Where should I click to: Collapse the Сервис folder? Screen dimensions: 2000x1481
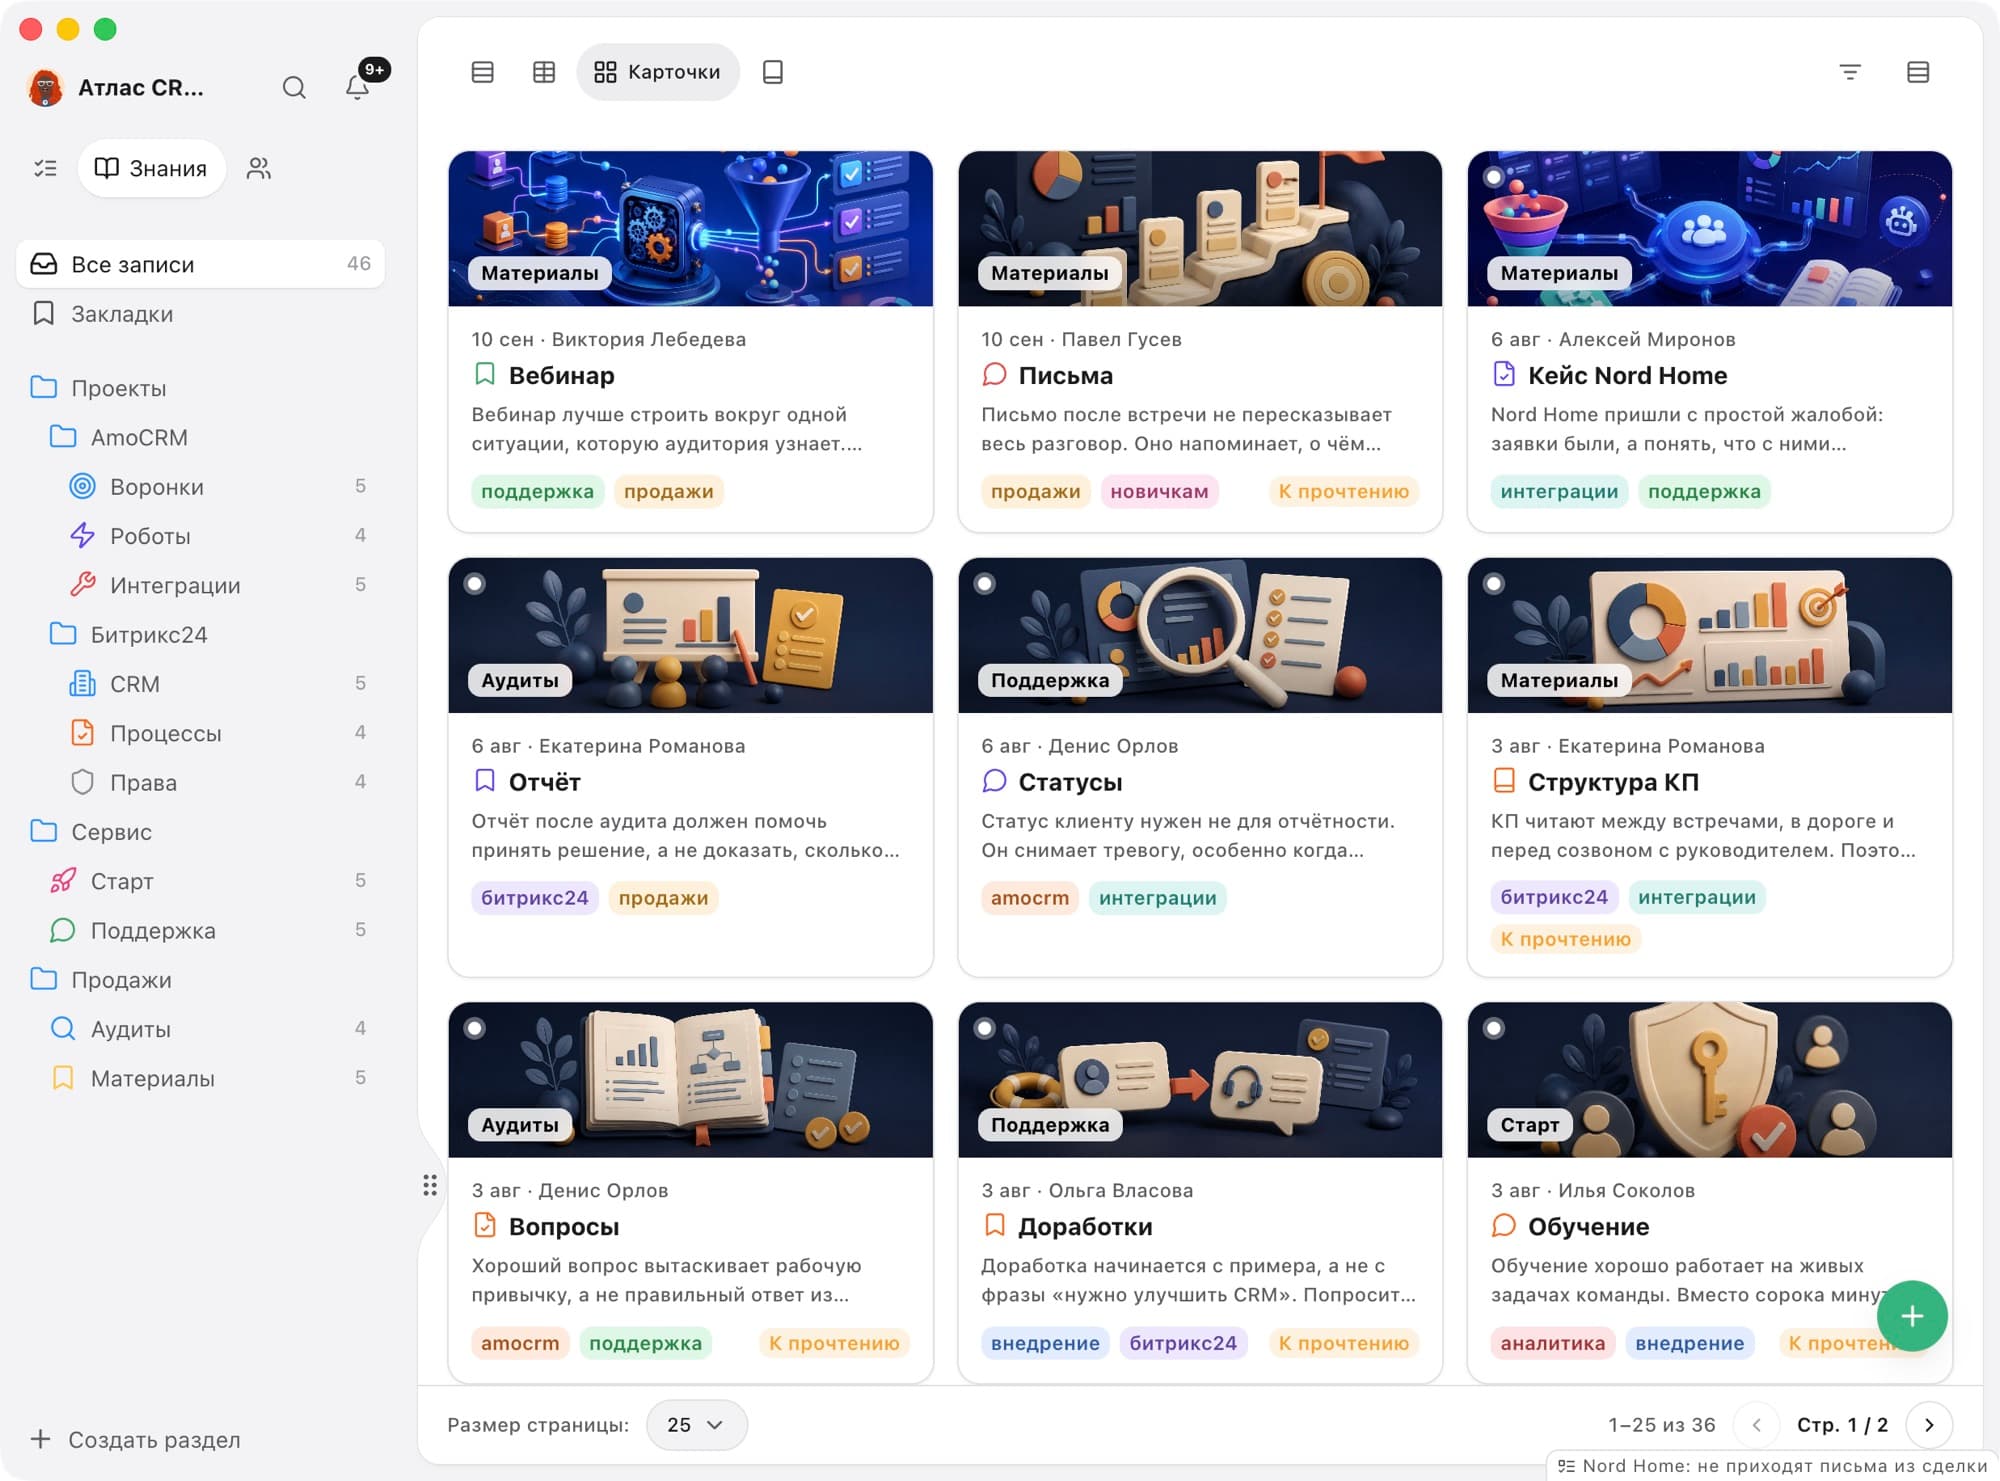coord(43,831)
